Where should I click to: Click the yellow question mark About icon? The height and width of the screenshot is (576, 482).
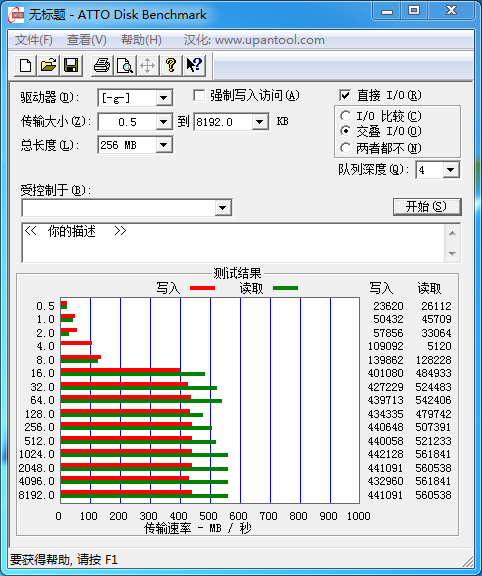[170, 66]
